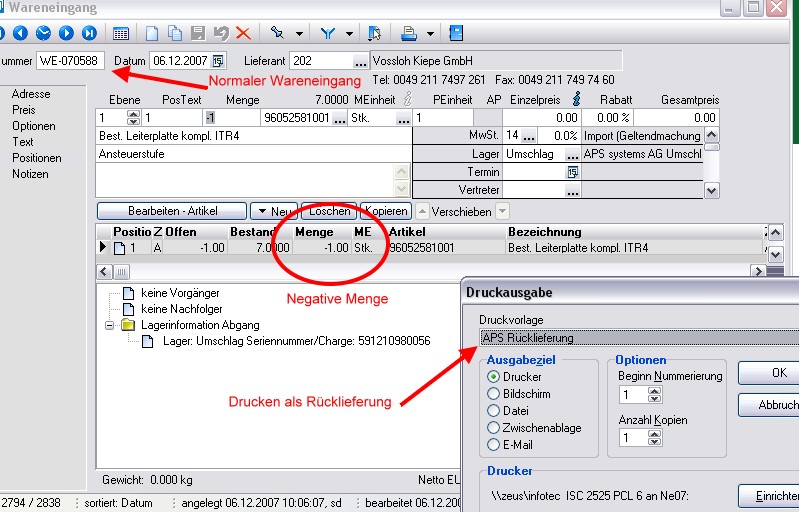Click the copy record toolbar icon
The image size is (799, 512).
coord(175,33)
